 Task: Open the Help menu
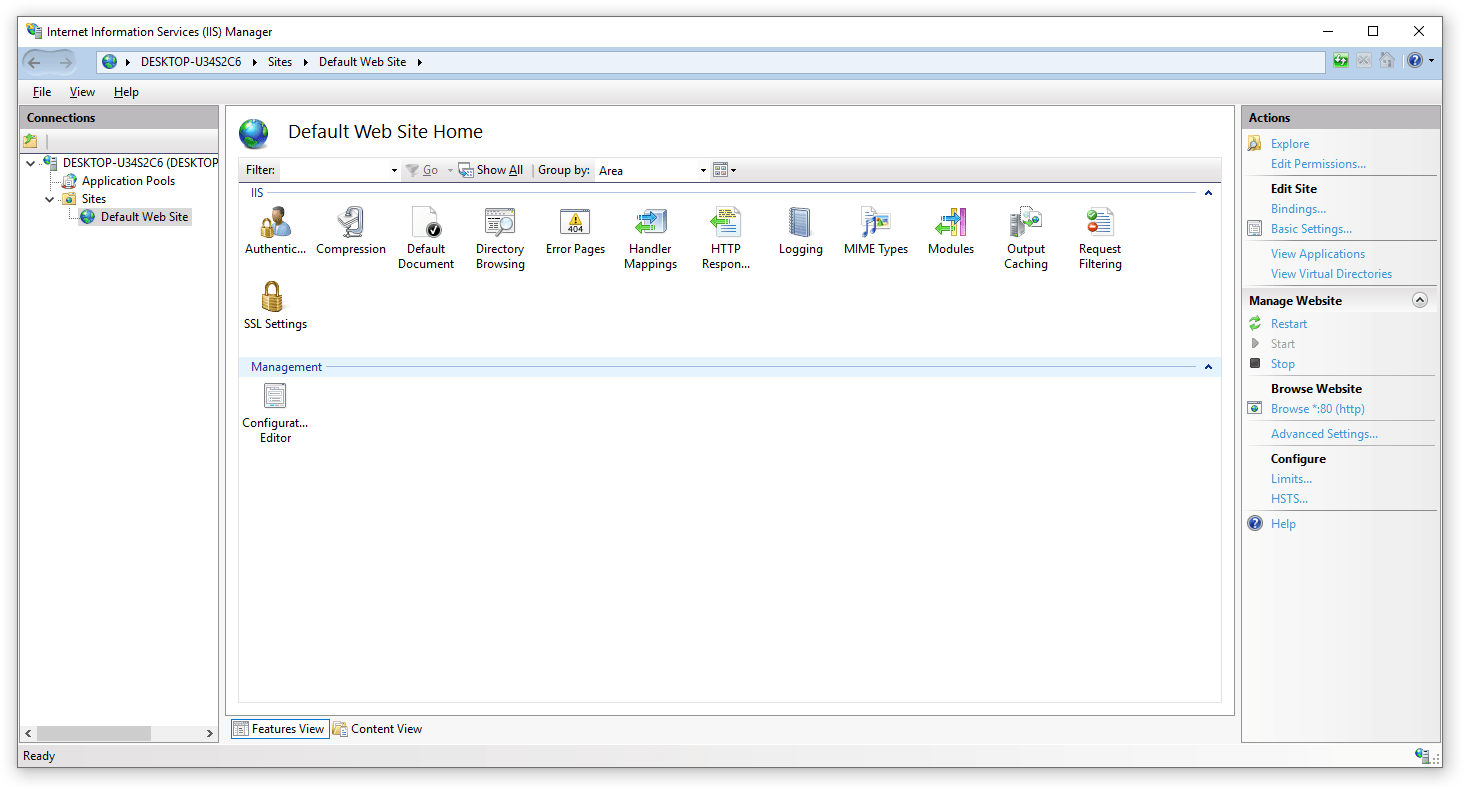point(126,92)
